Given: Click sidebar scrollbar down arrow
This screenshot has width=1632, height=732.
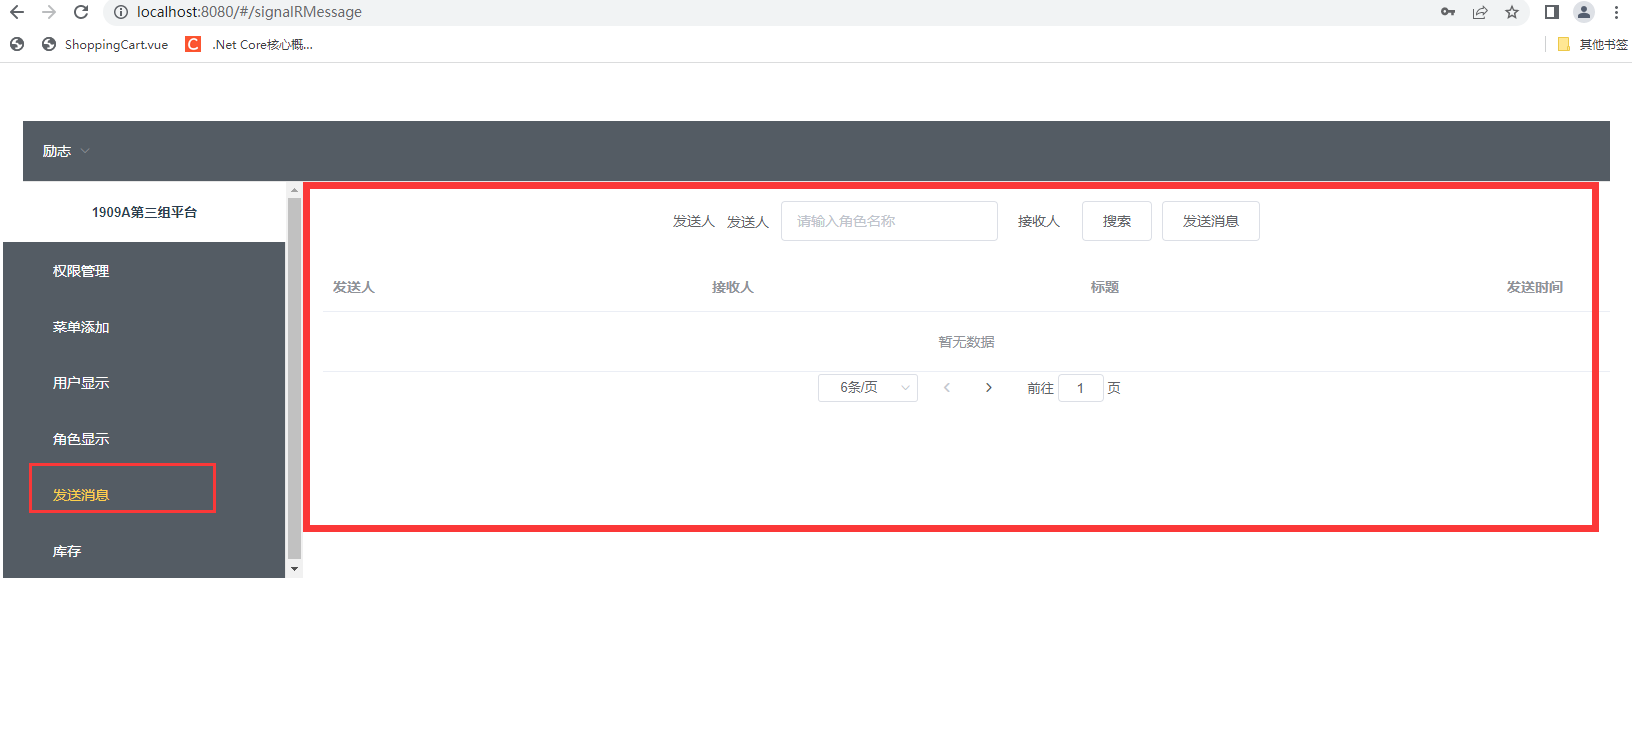Looking at the screenshot, I should coord(294,569).
